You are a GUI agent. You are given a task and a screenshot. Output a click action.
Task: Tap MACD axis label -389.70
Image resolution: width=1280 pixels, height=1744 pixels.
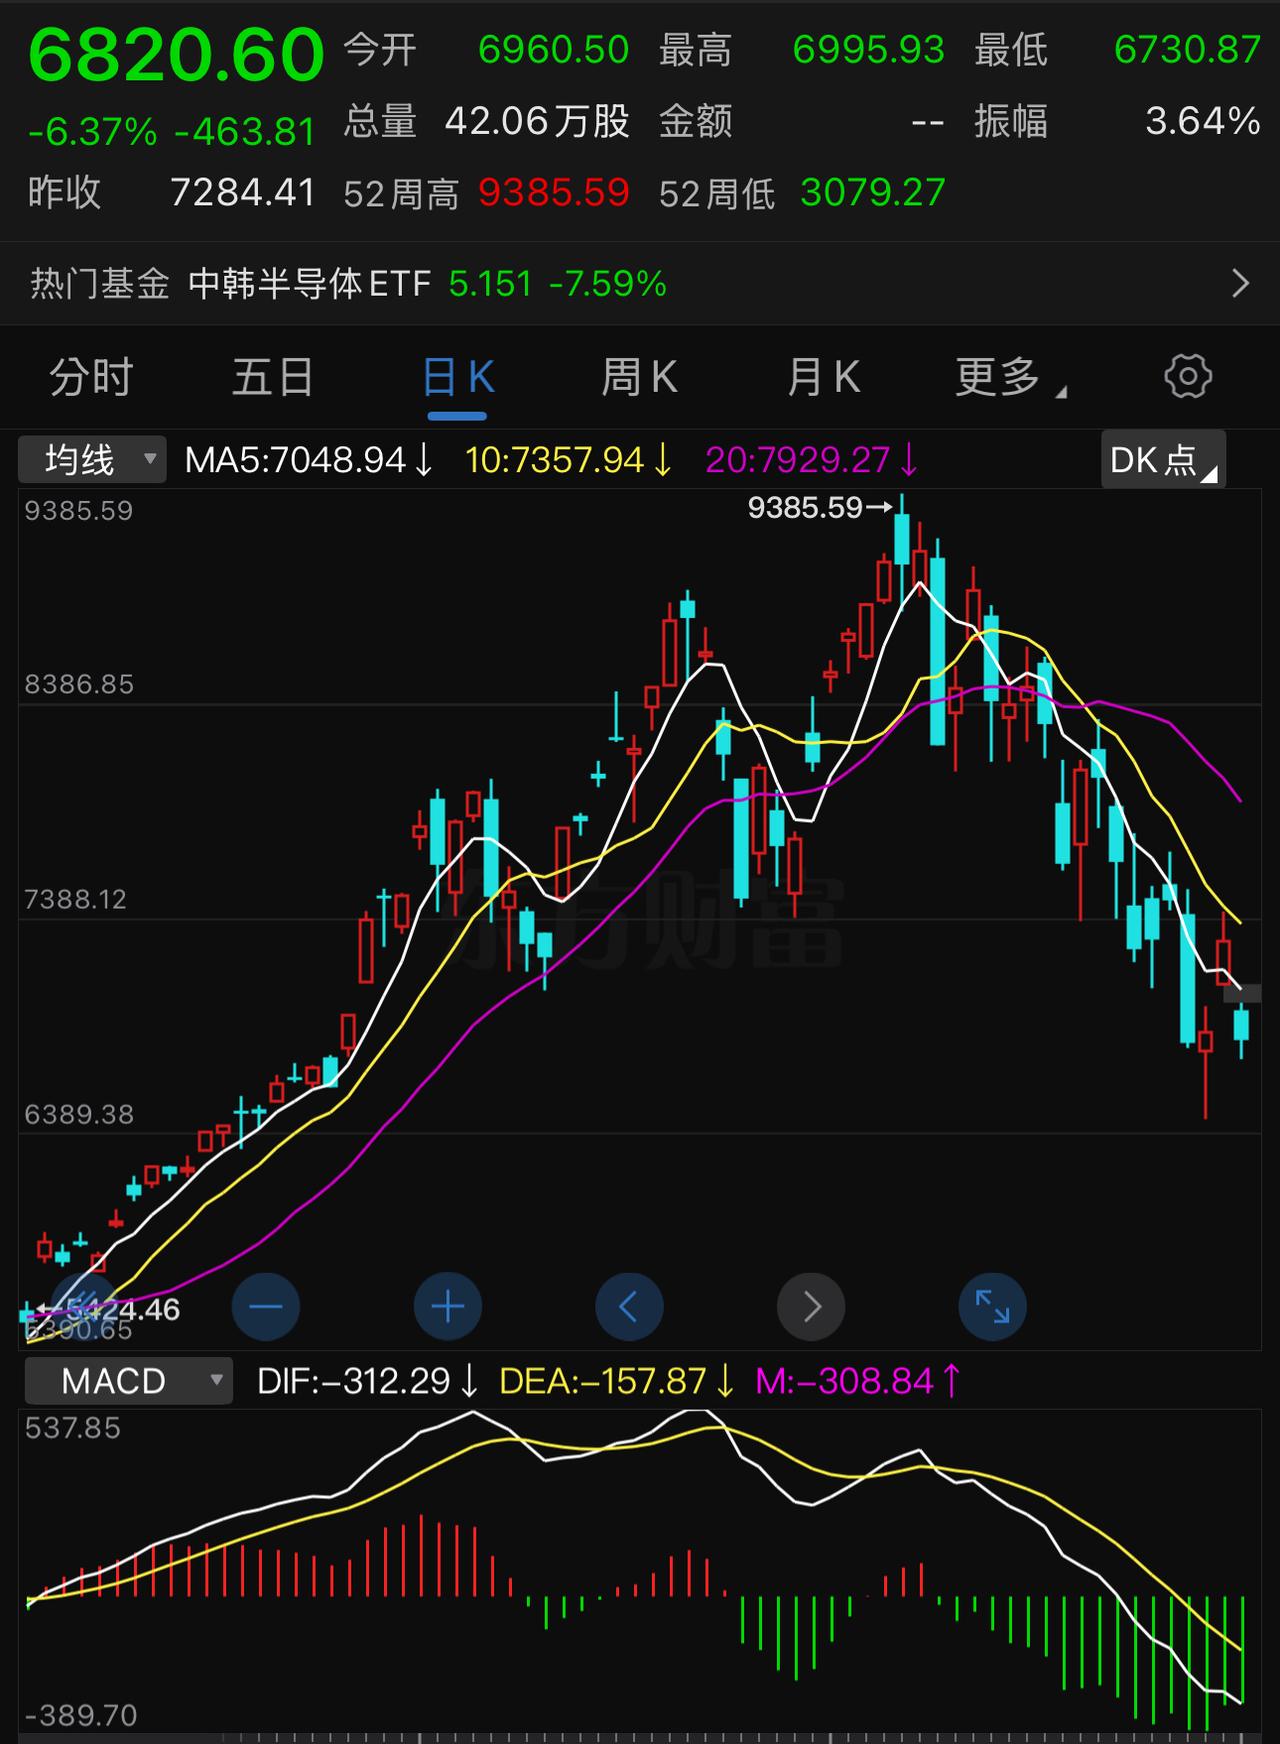tap(81, 1716)
